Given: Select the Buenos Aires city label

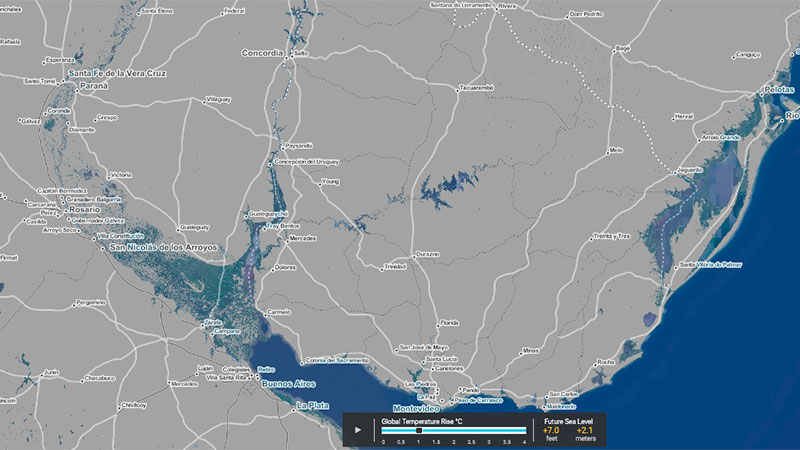Looking at the screenshot, I should (289, 384).
